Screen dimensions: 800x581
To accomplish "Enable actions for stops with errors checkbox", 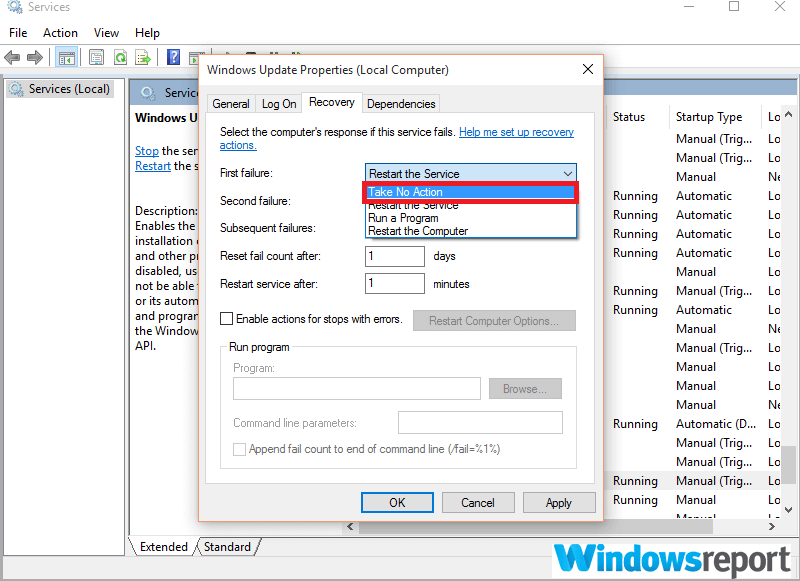I will (226, 319).
